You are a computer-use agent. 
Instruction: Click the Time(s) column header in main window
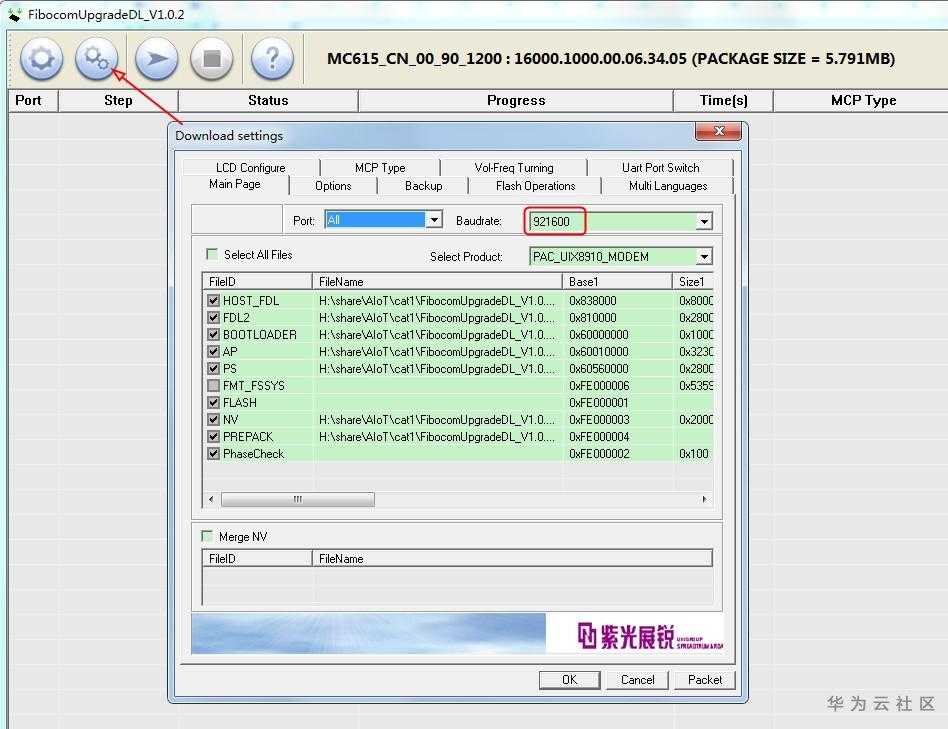(723, 100)
